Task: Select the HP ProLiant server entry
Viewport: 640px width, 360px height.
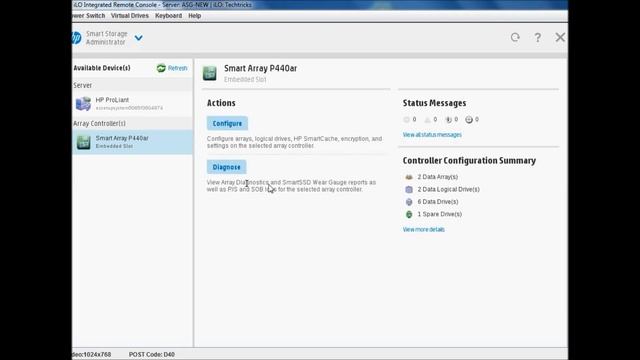Action: pos(132,104)
